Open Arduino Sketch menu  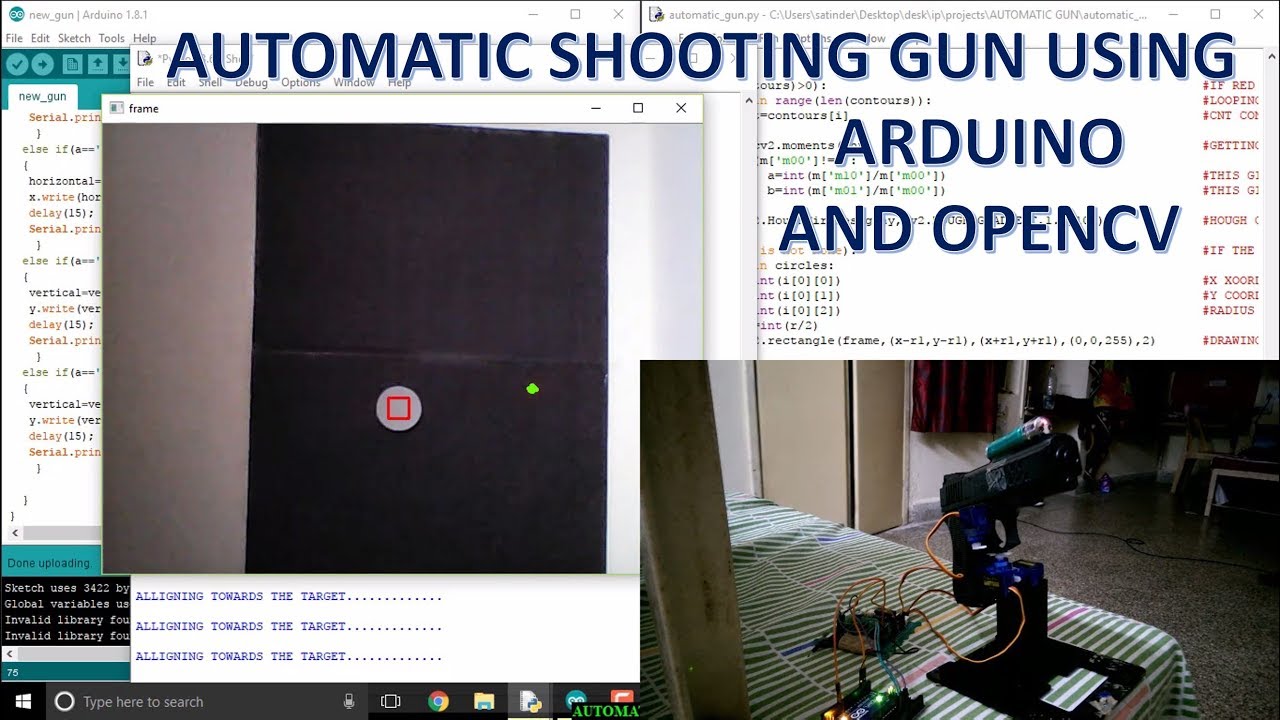click(x=74, y=38)
